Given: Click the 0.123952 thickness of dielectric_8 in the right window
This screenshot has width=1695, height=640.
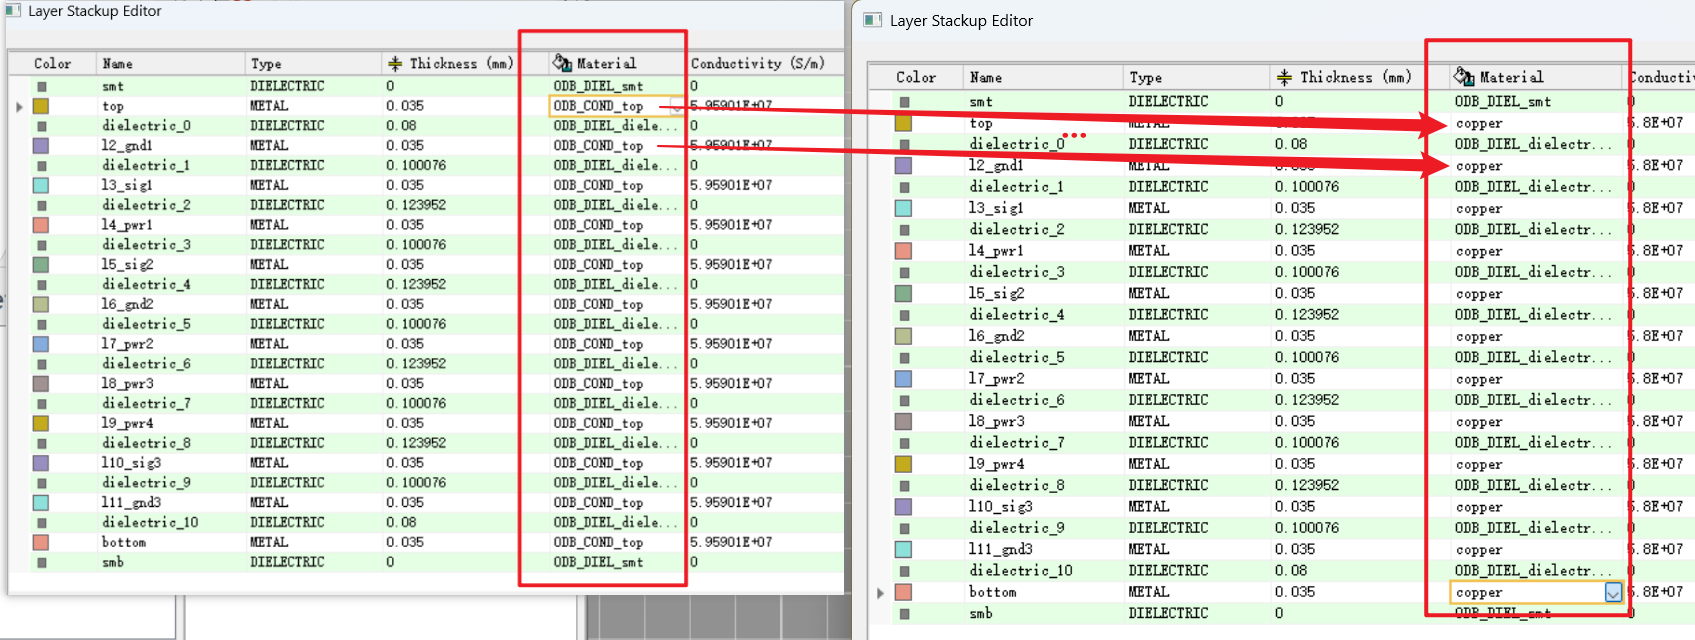Looking at the screenshot, I should [x=1307, y=485].
